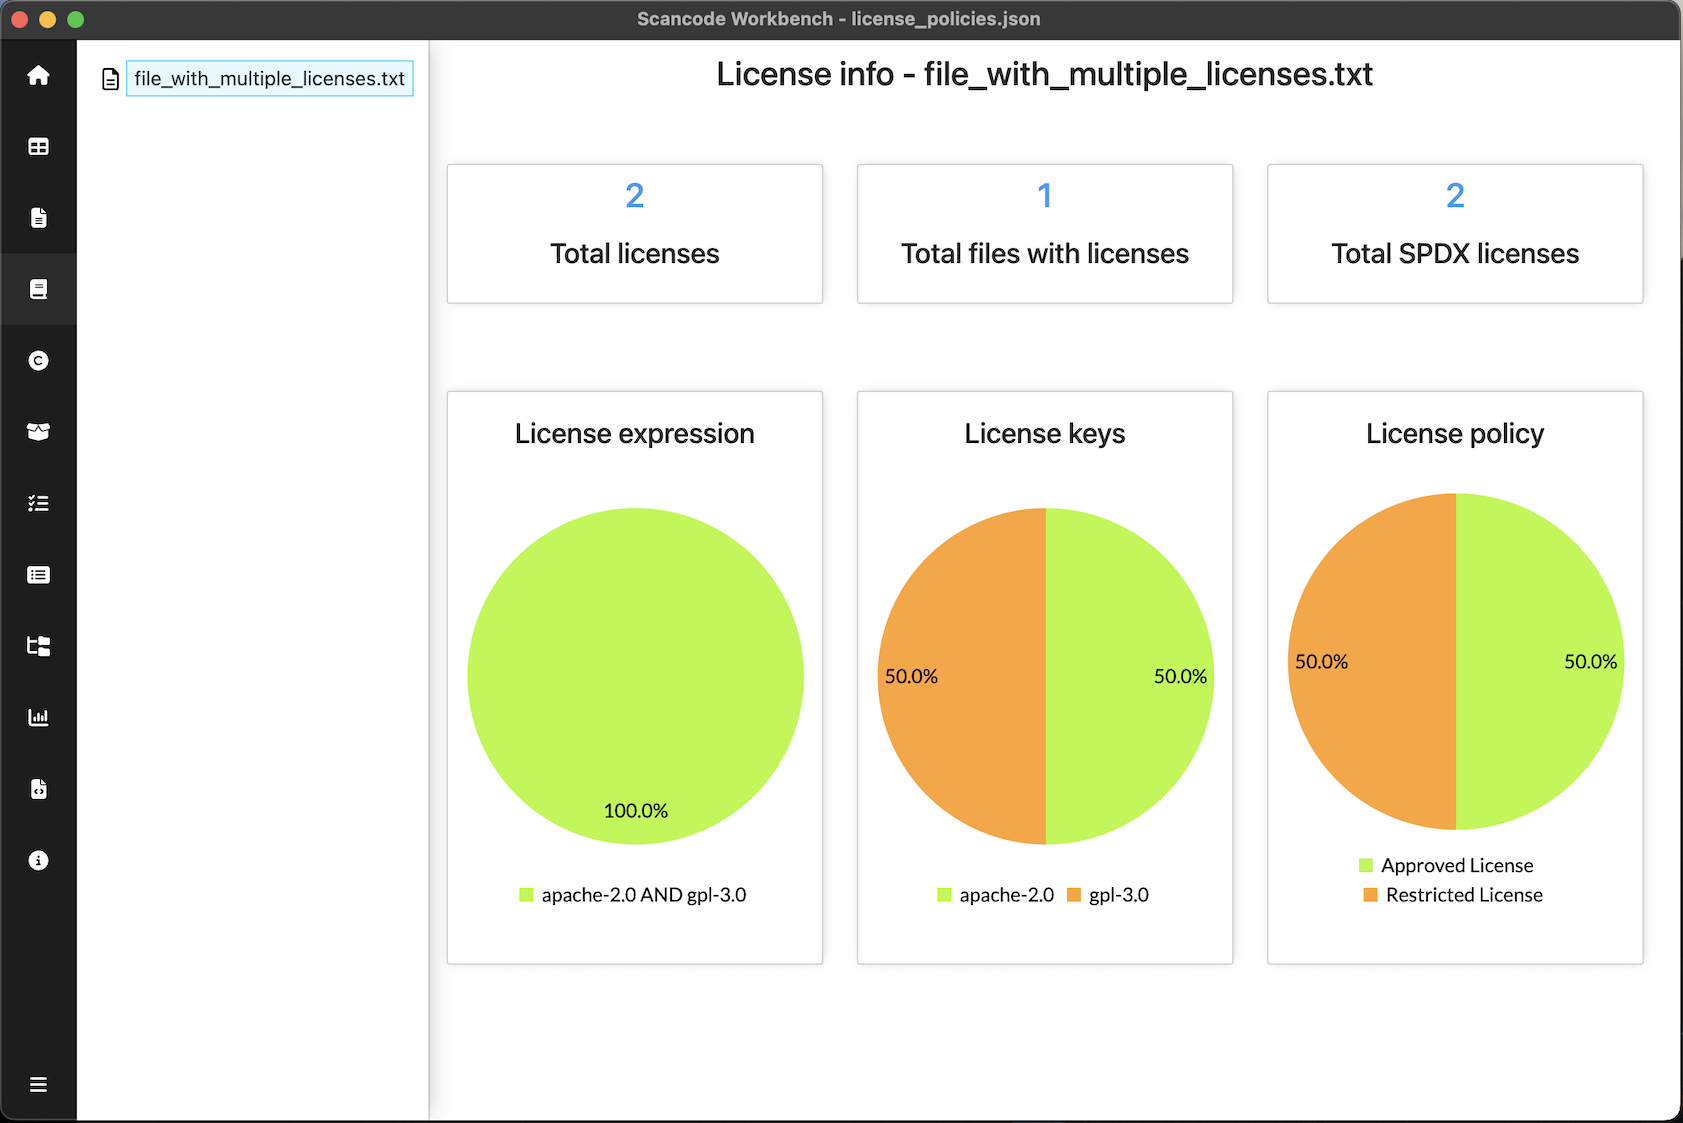1683x1123 pixels.
Task: Open the File info dashboard icon
Action: pos(38,218)
